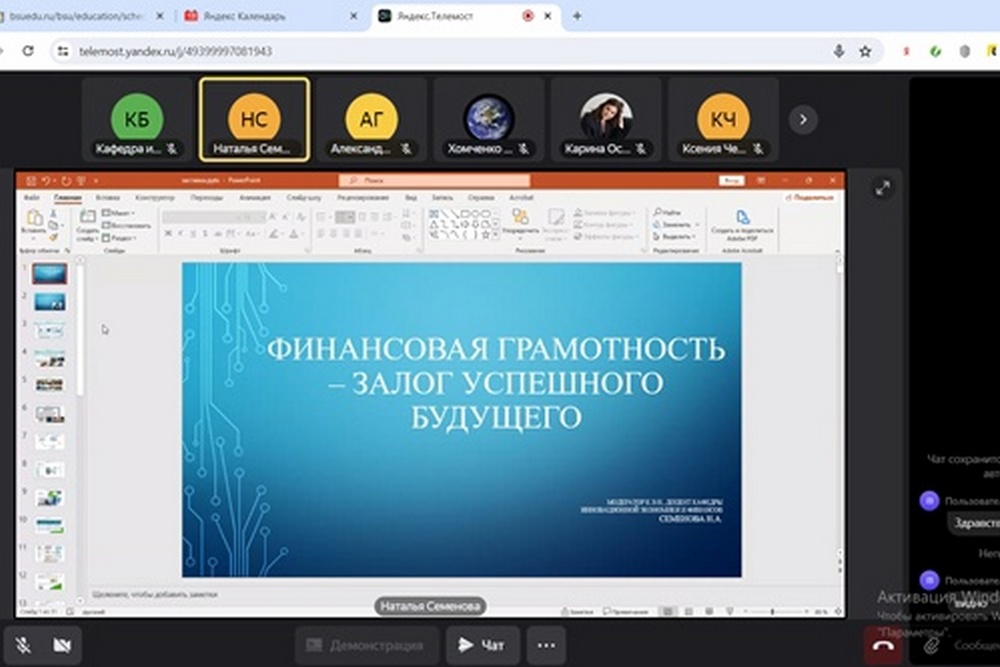Image resolution: width=1000 pixels, height=667 pixels.
Task: Open site information icon left of URL
Action: point(62,51)
